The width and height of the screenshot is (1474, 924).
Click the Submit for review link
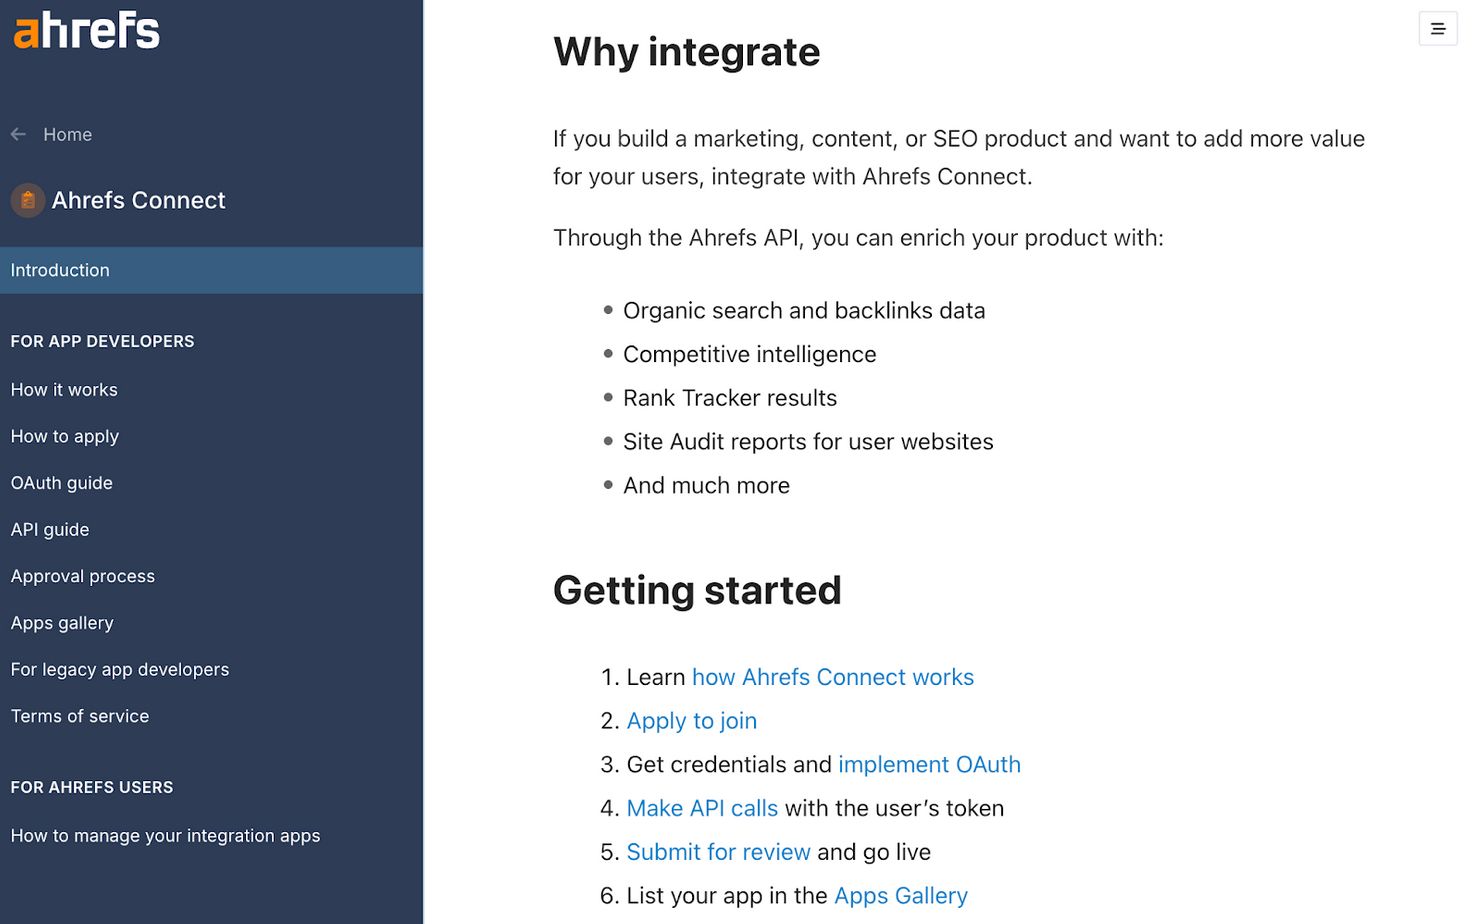(718, 851)
